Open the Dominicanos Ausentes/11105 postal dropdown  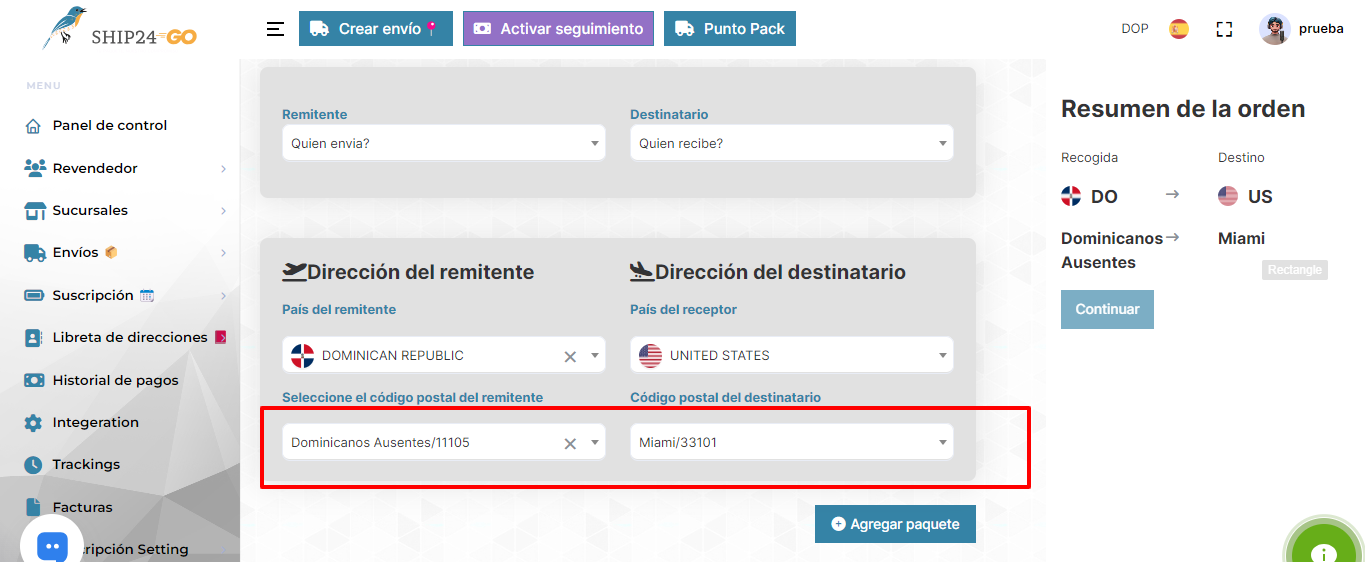pyautogui.click(x=444, y=442)
